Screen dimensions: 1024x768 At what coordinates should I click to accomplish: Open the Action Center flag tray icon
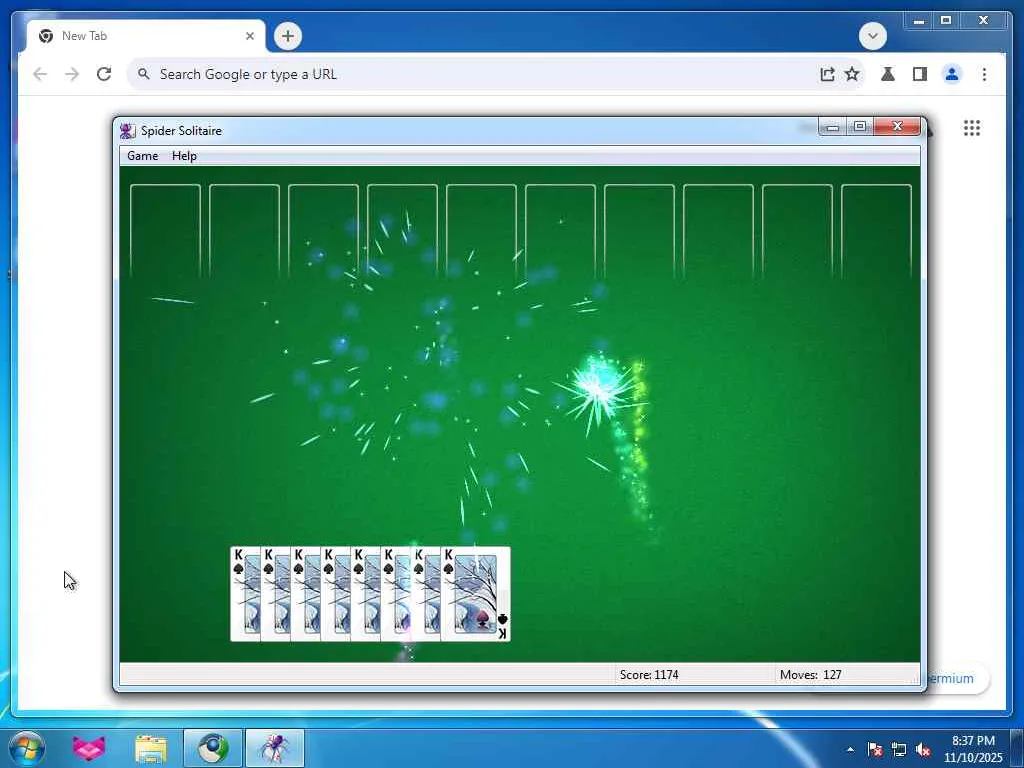874,750
